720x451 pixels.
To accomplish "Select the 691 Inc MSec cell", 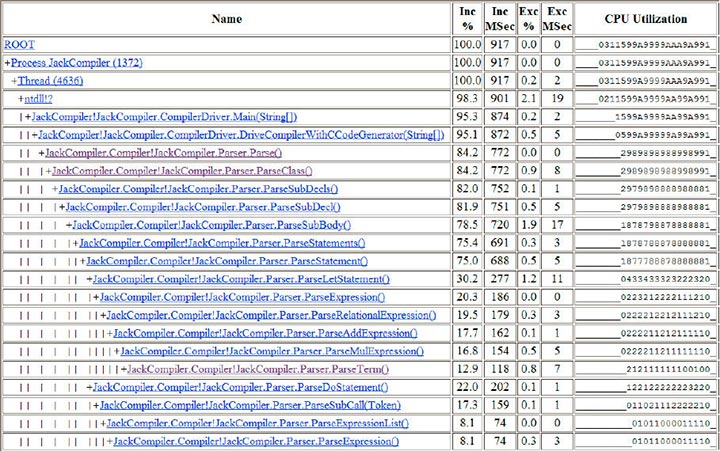I will [500, 243].
